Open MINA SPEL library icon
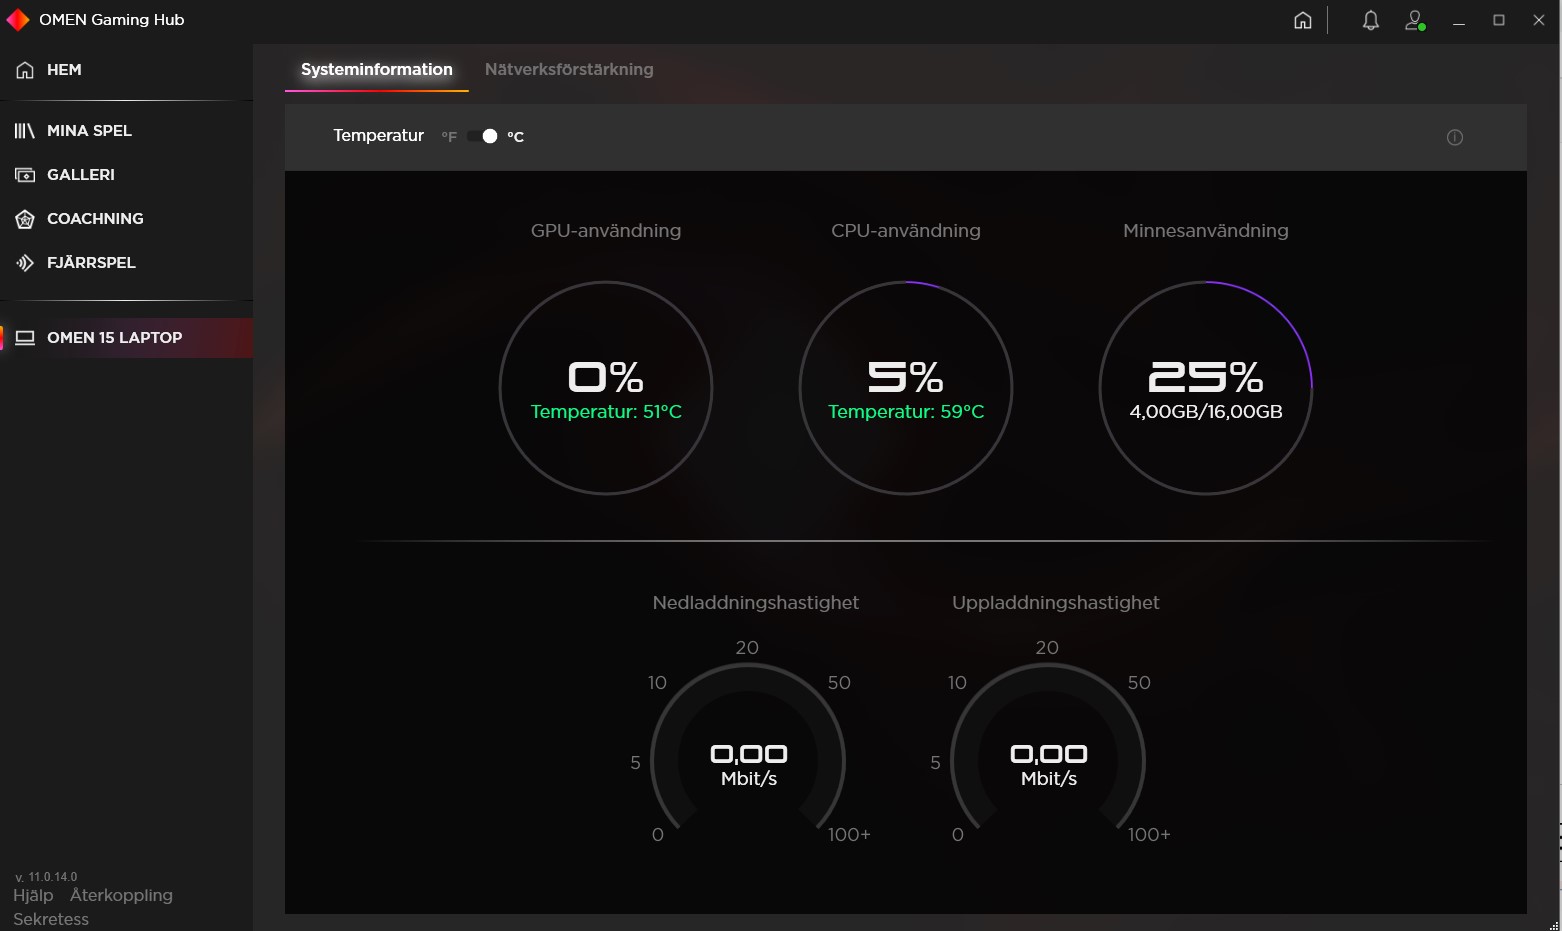 tap(24, 130)
